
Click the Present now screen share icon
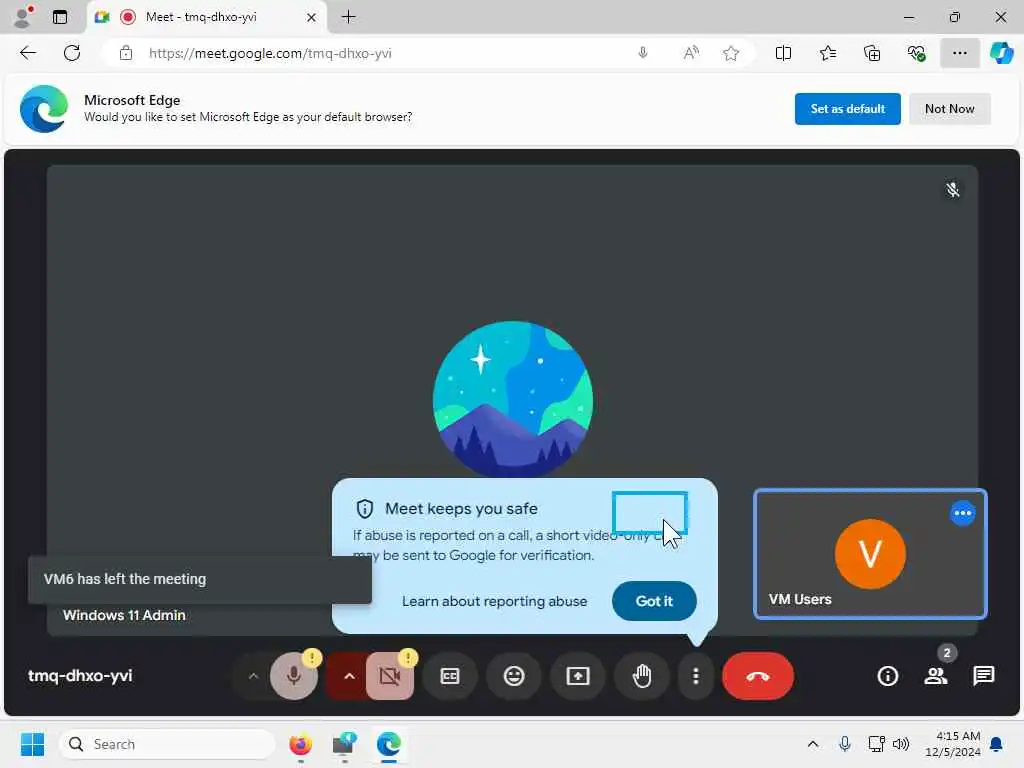pos(578,676)
